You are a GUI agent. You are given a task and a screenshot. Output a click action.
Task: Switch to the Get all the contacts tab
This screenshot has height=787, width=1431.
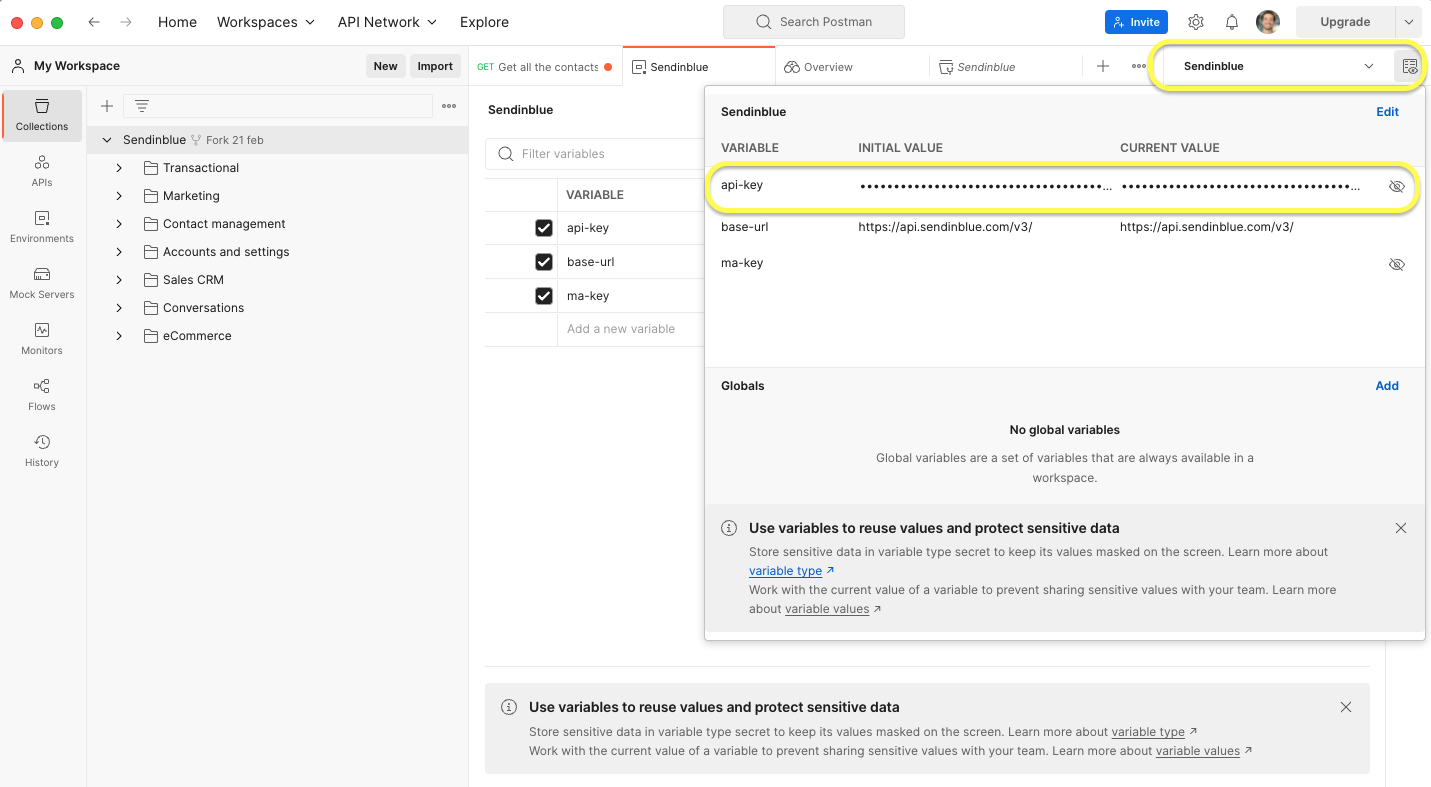546,67
